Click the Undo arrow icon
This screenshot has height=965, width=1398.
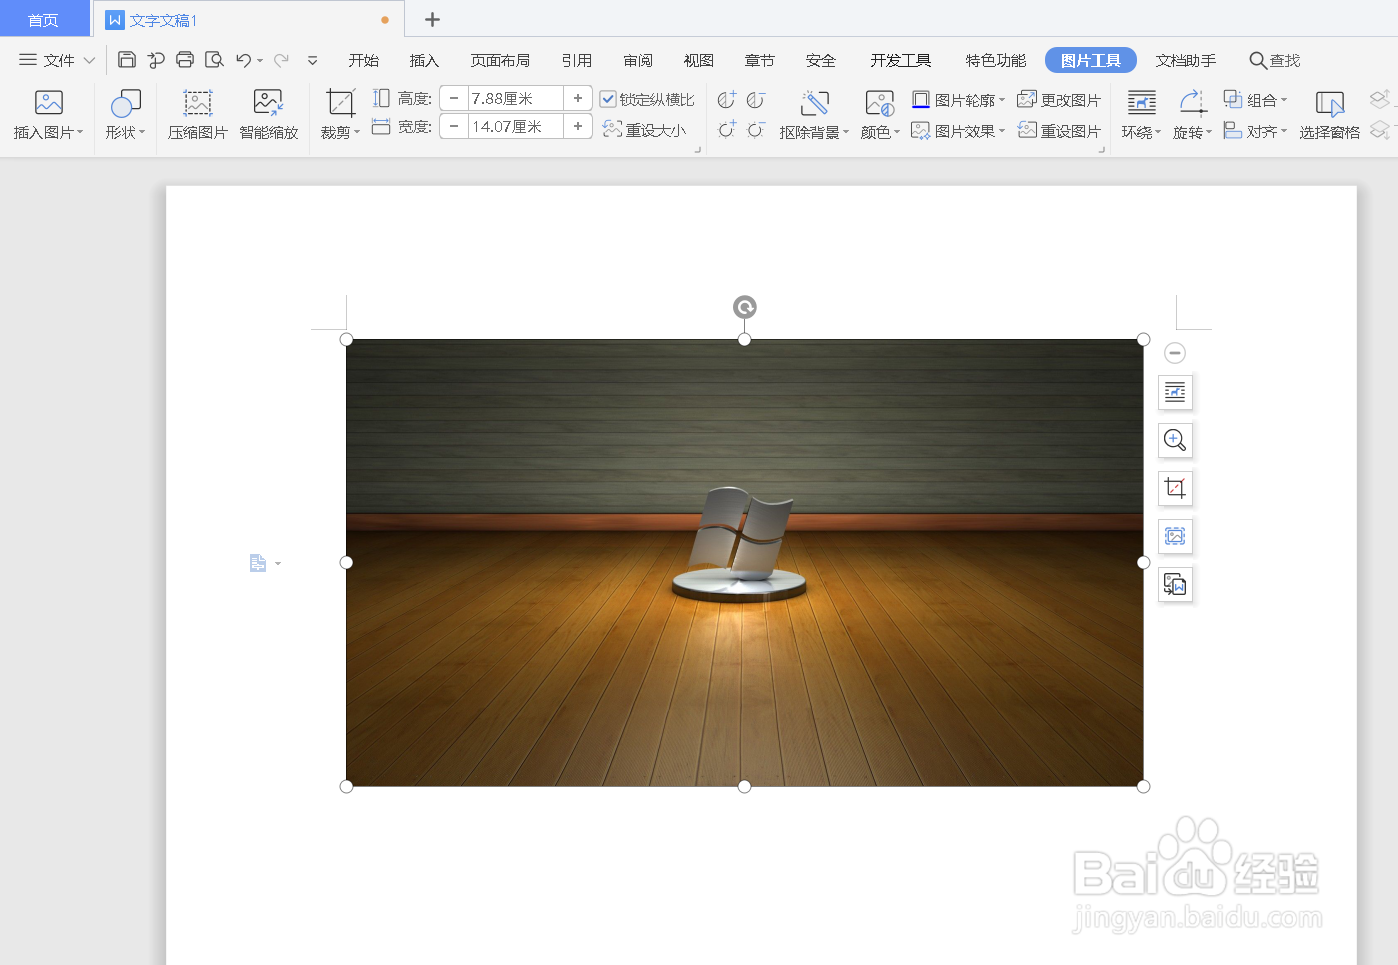pos(243,60)
